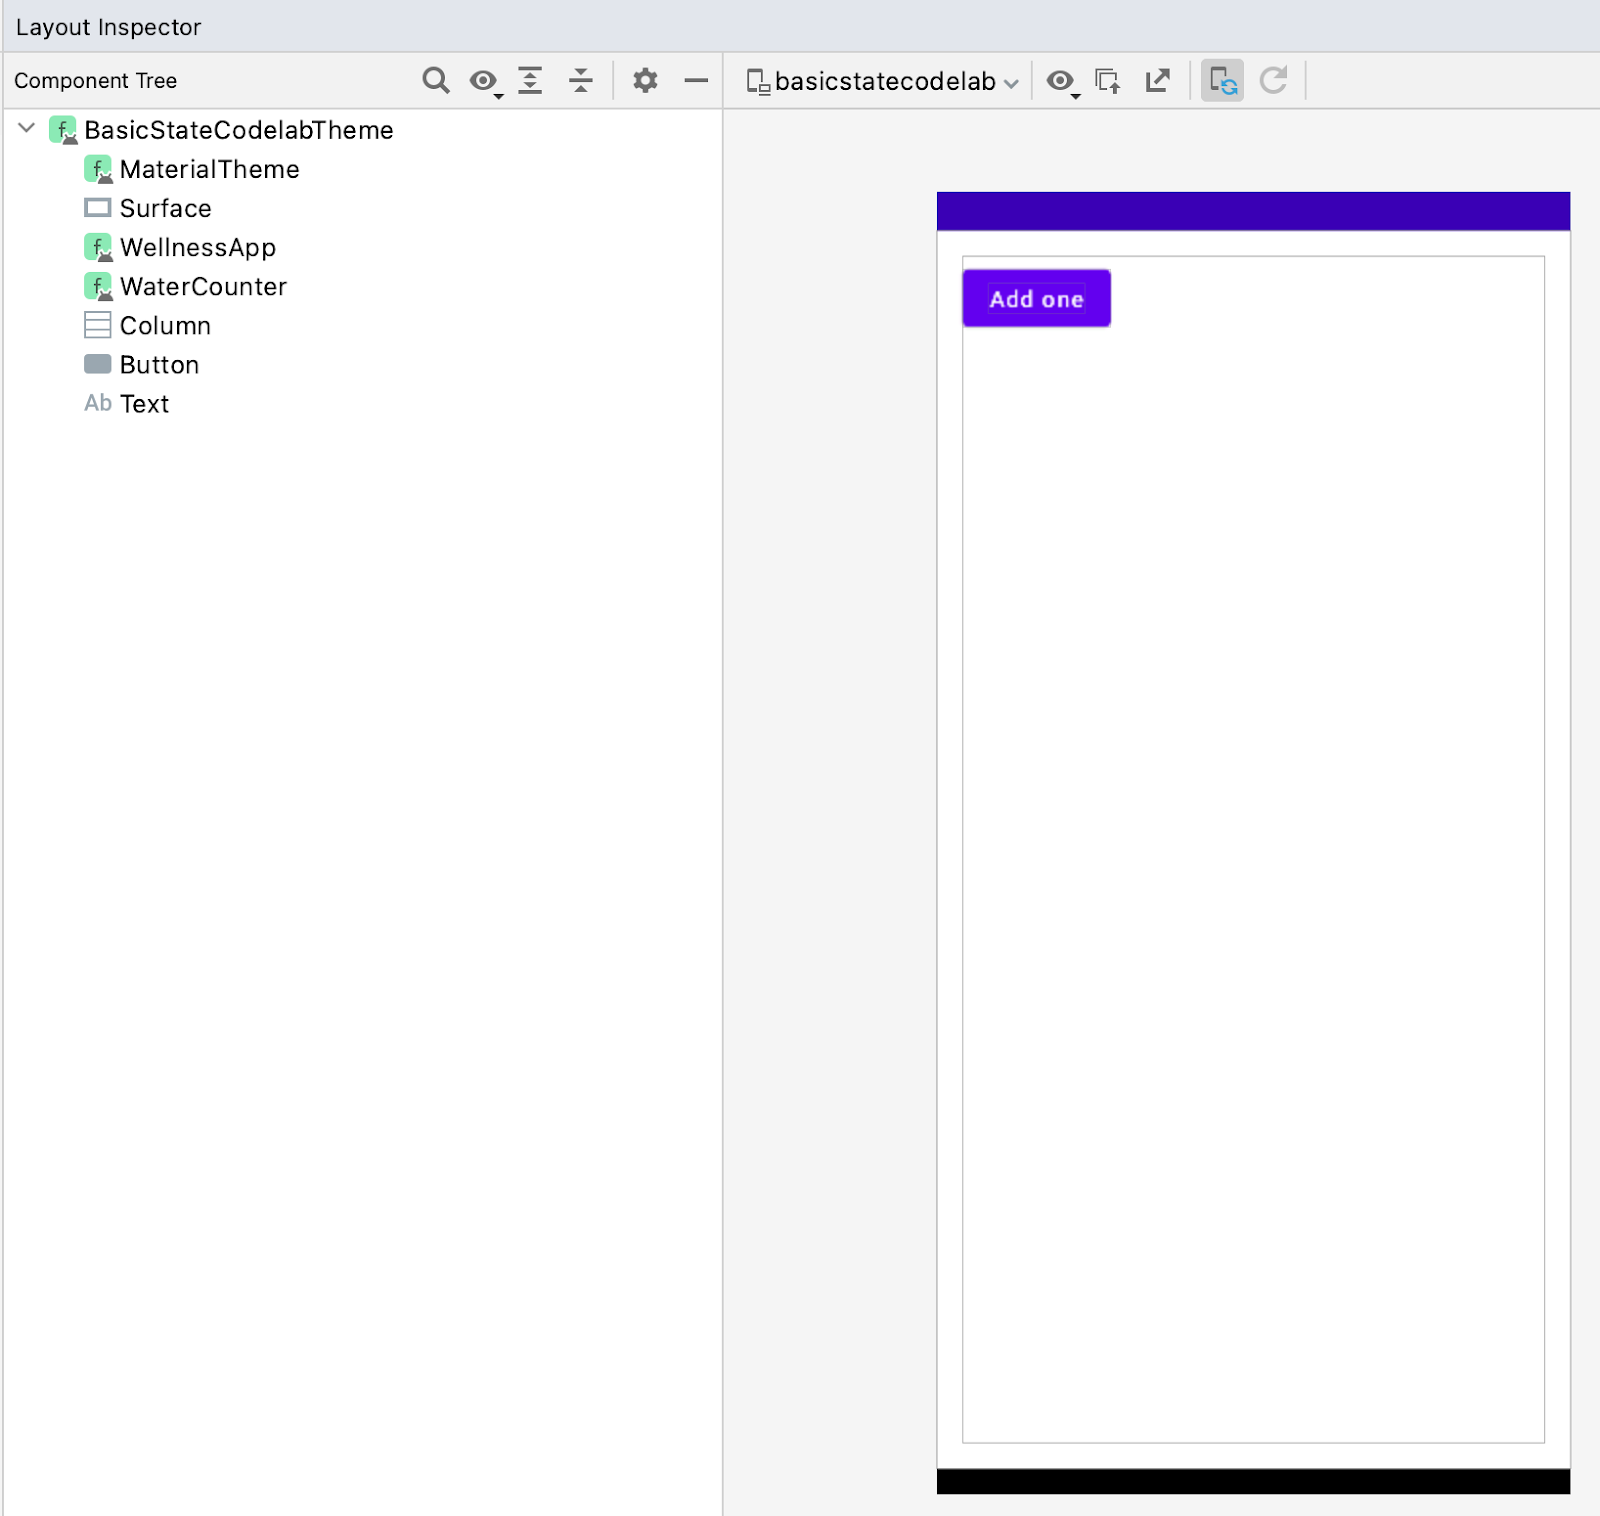Collapse the BasicStateCodelabTheme tree node
1600x1516 pixels.
click(27, 129)
